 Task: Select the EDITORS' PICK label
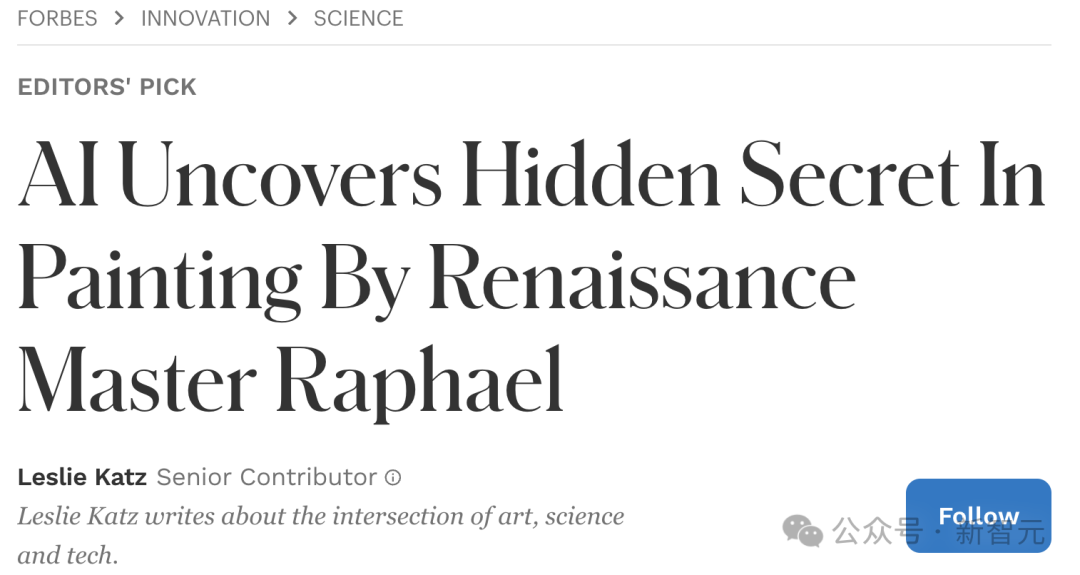[107, 87]
